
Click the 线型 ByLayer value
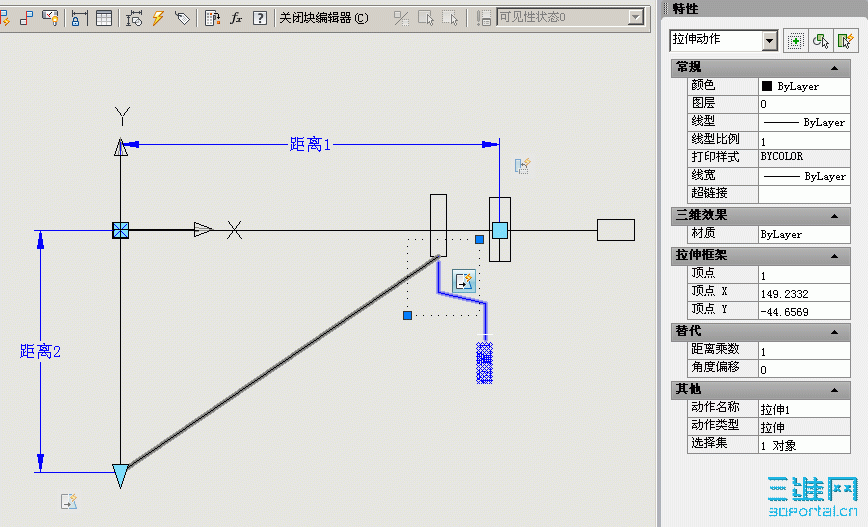coord(804,122)
